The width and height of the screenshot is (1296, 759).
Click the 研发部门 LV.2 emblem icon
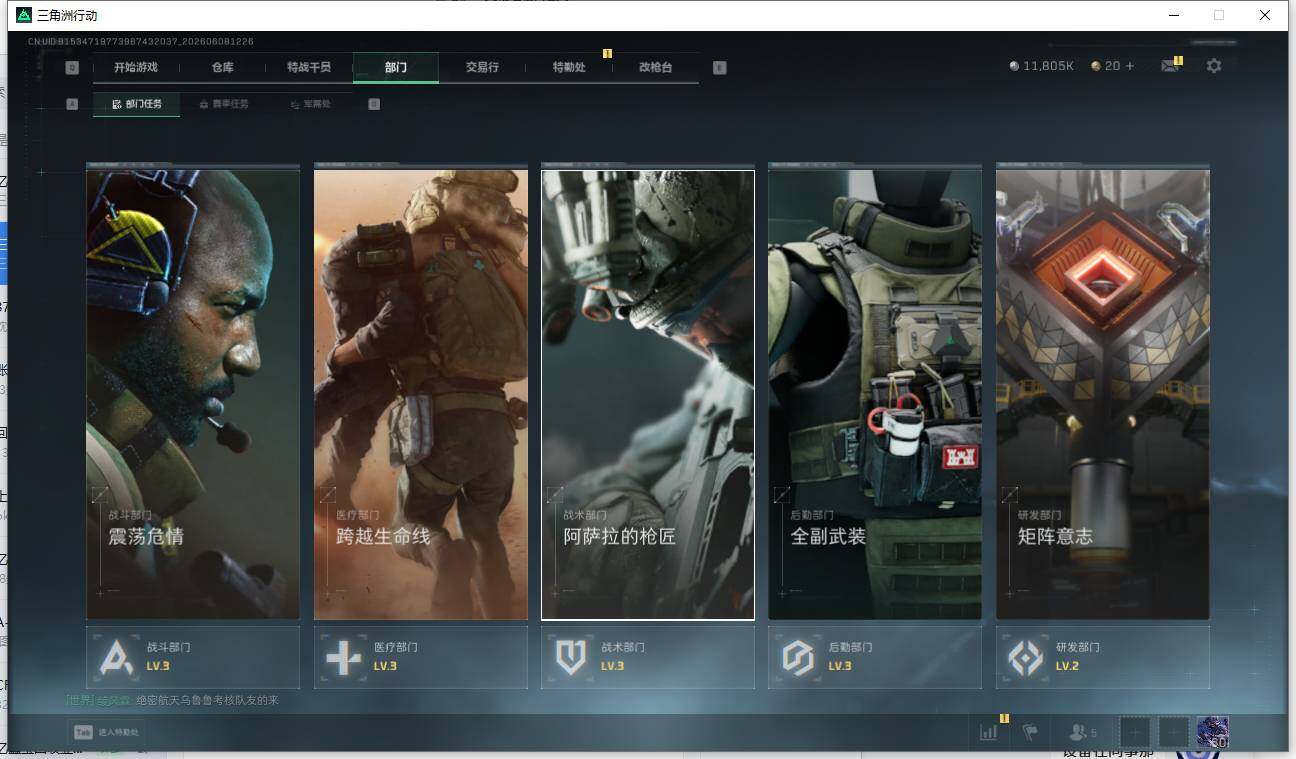tap(1025, 658)
